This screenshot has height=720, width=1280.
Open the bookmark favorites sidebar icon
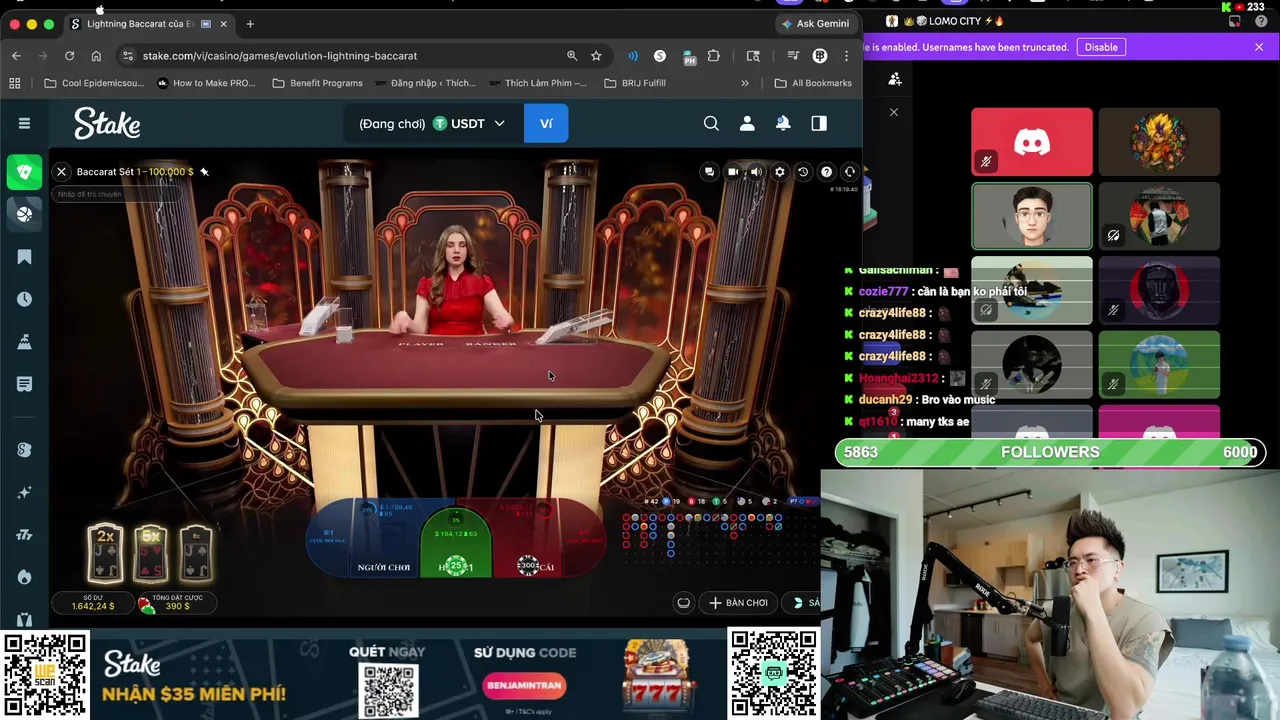coord(24,257)
